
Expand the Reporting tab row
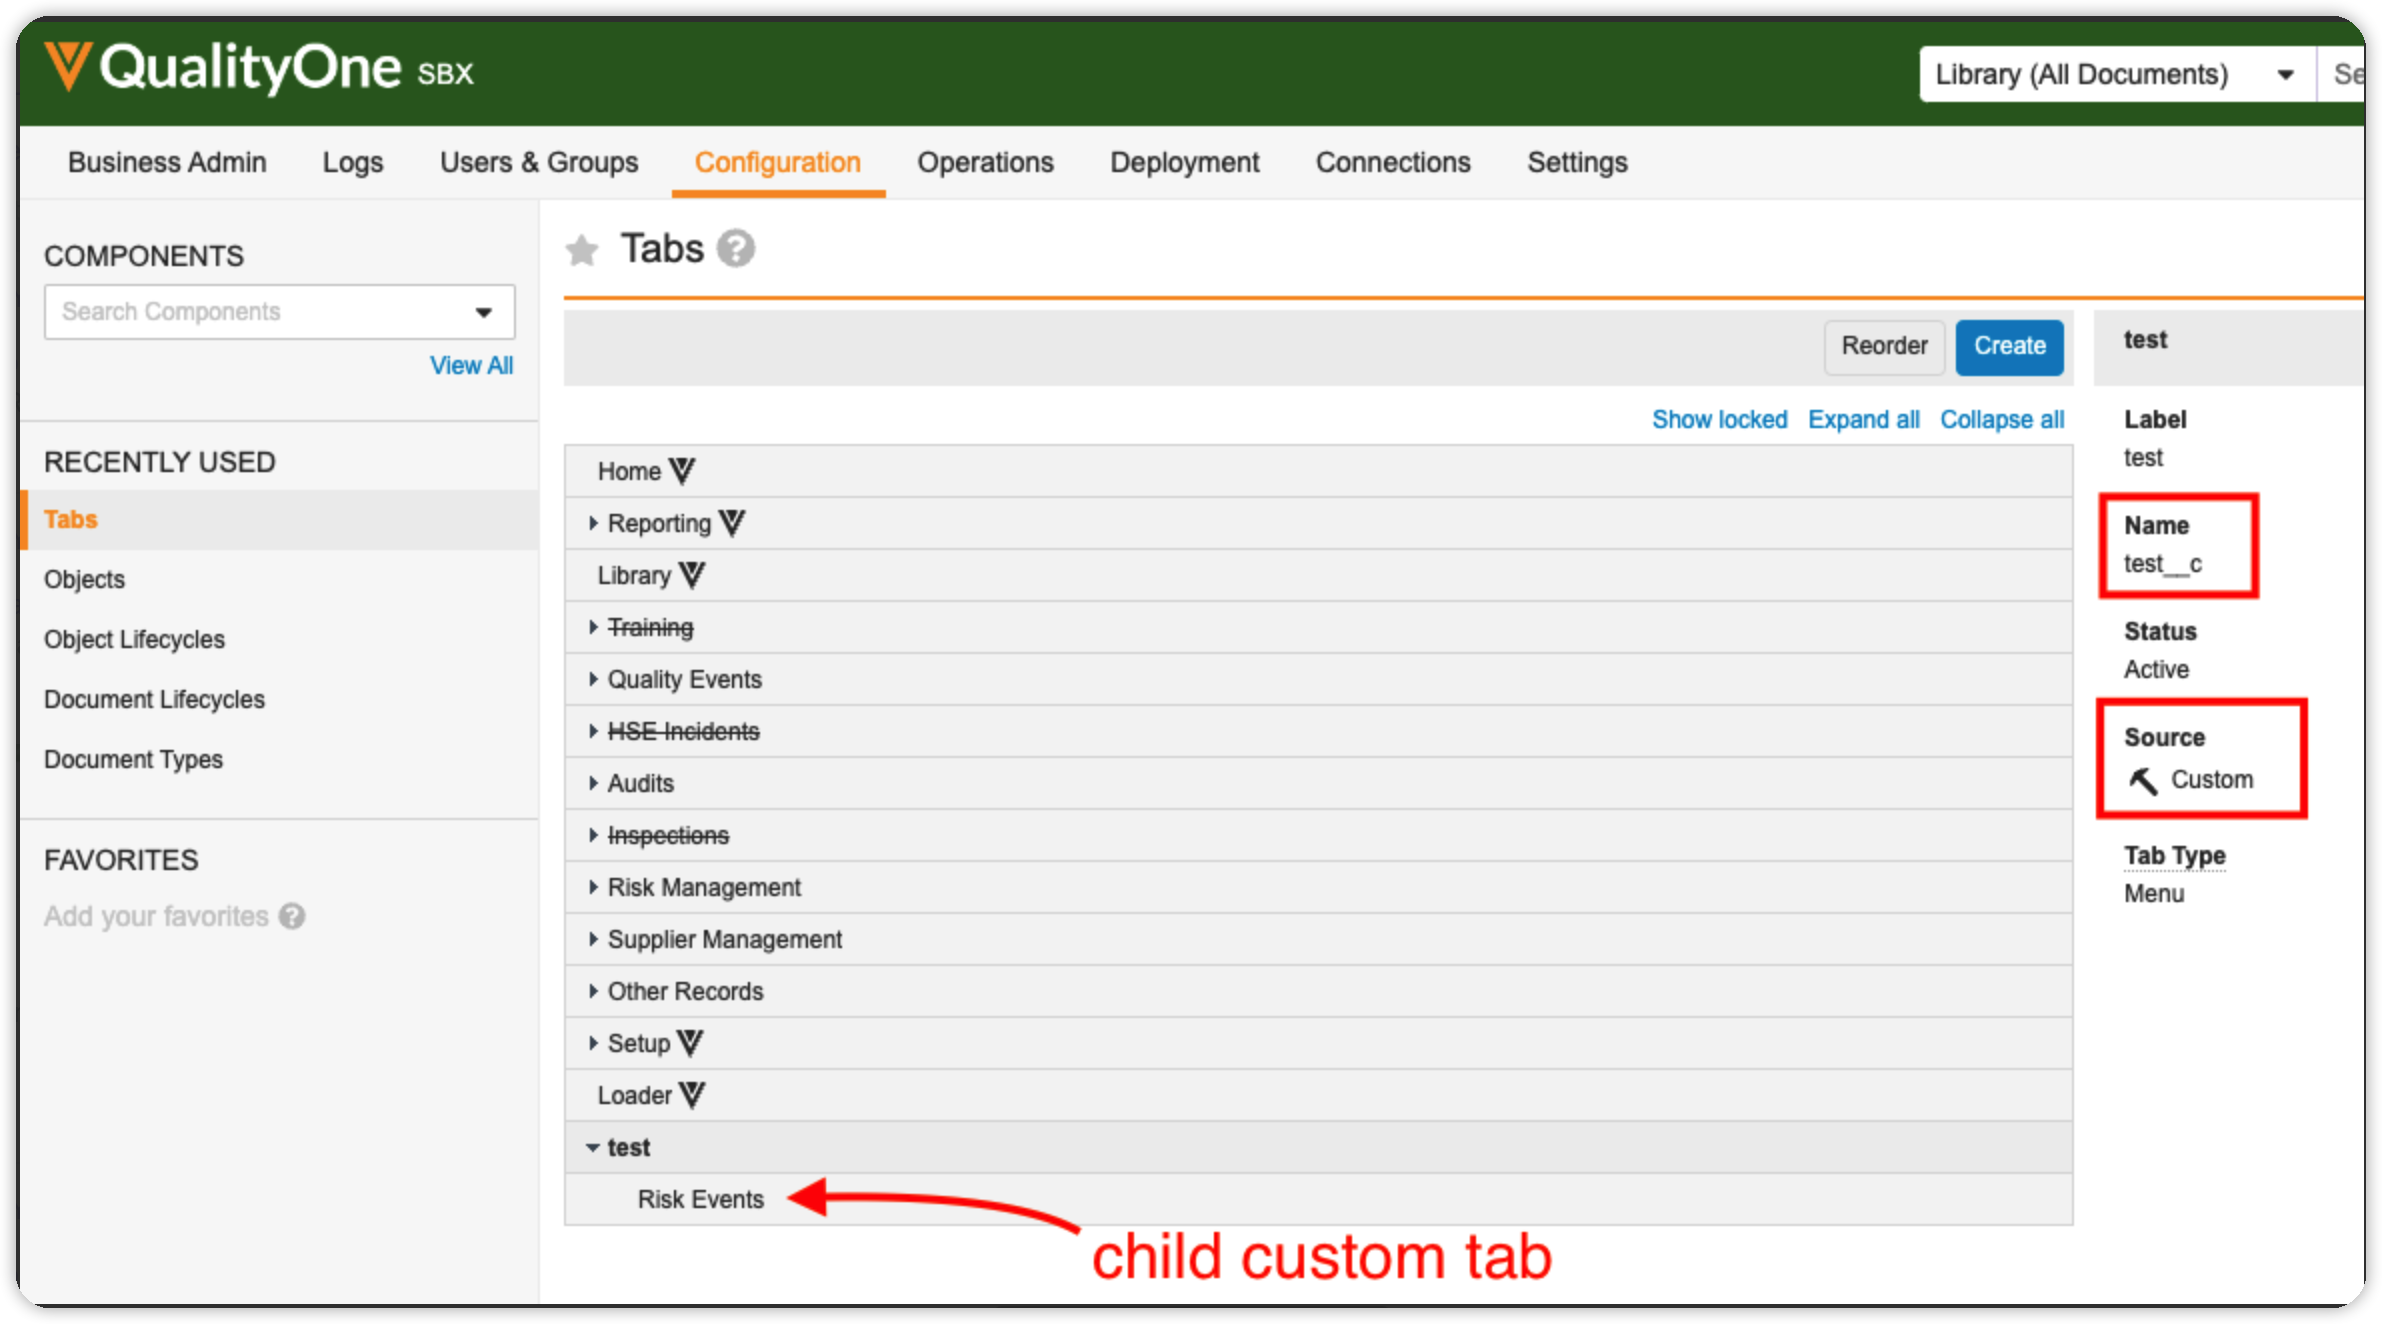coord(593,523)
